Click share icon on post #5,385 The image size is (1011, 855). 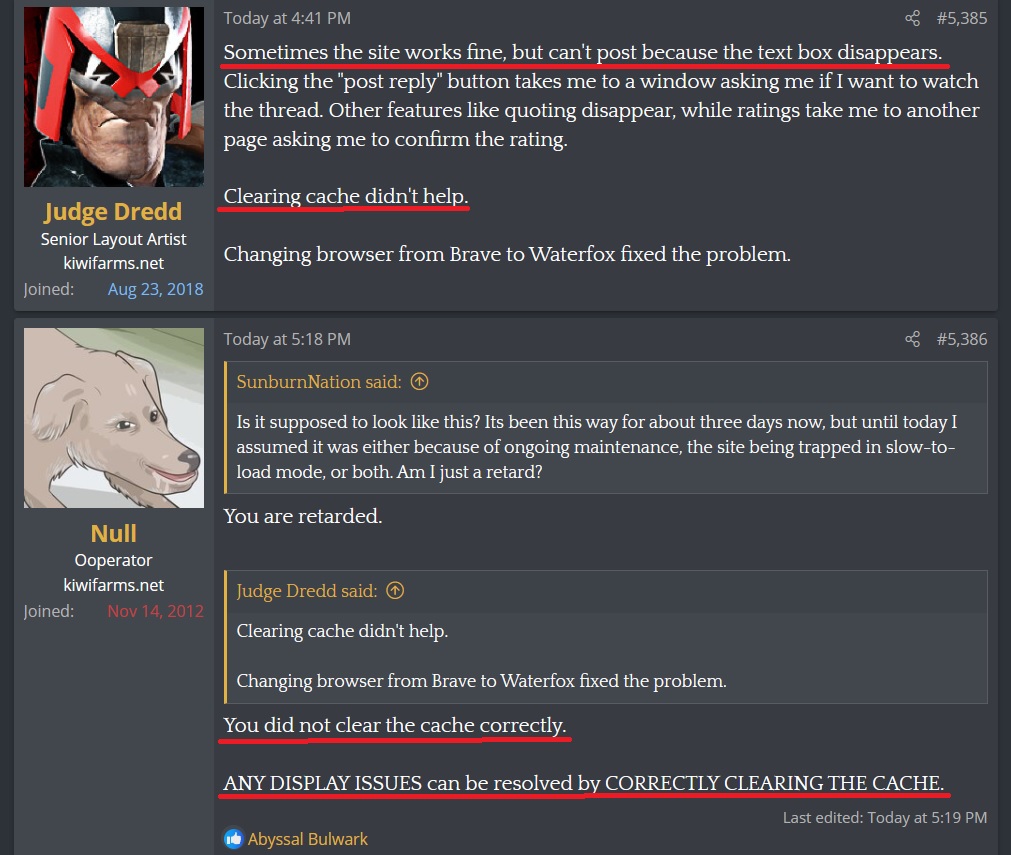pos(912,18)
